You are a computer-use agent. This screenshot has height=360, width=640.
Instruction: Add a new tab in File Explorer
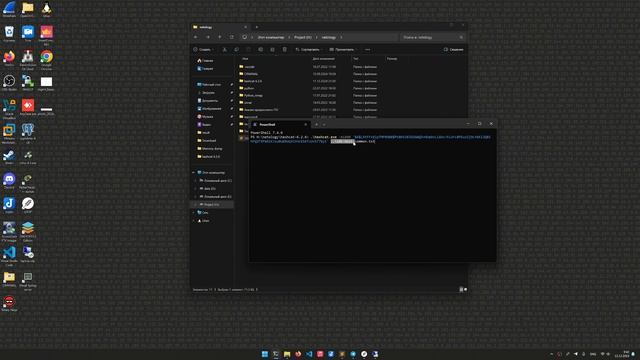point(257,27)
